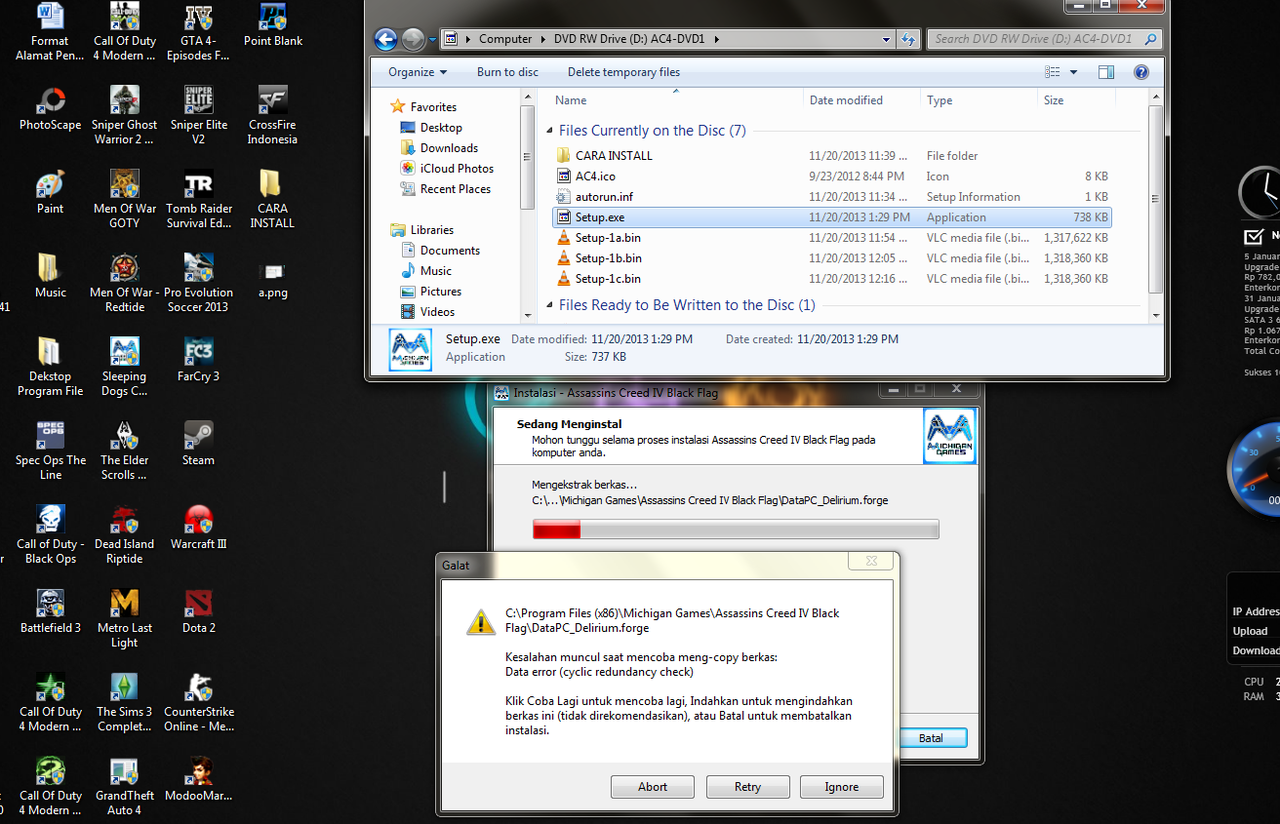Click Delete temporary files command
Viewport: 1280px width, 824px height.
coord(624,72)
